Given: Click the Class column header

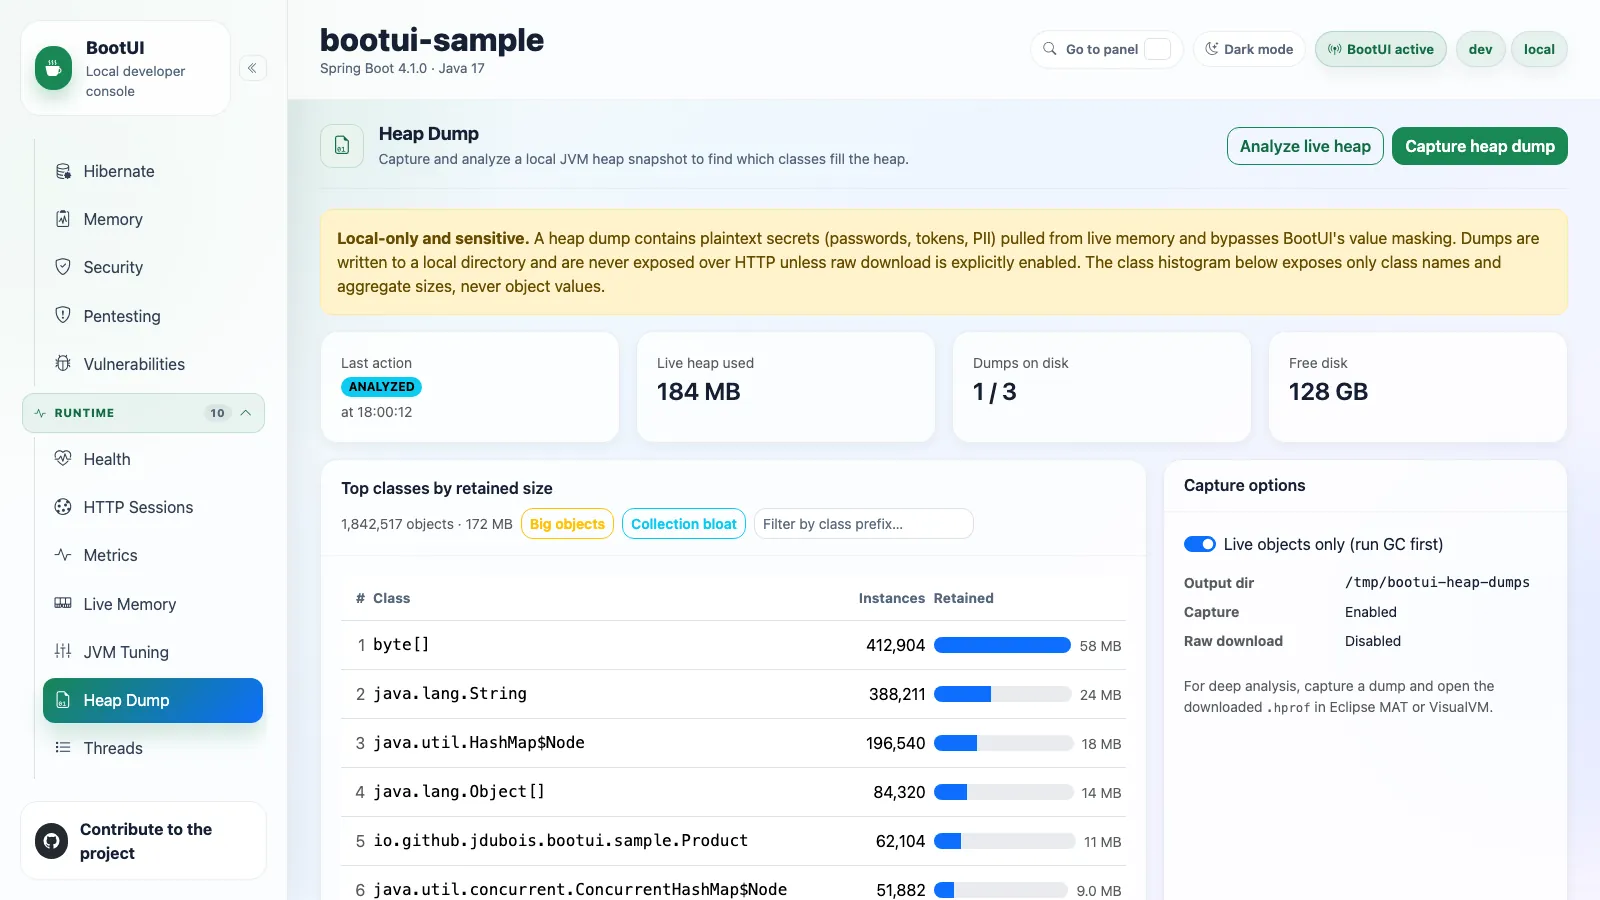Looking at the screenshot, I should click(x=391, y=598).
